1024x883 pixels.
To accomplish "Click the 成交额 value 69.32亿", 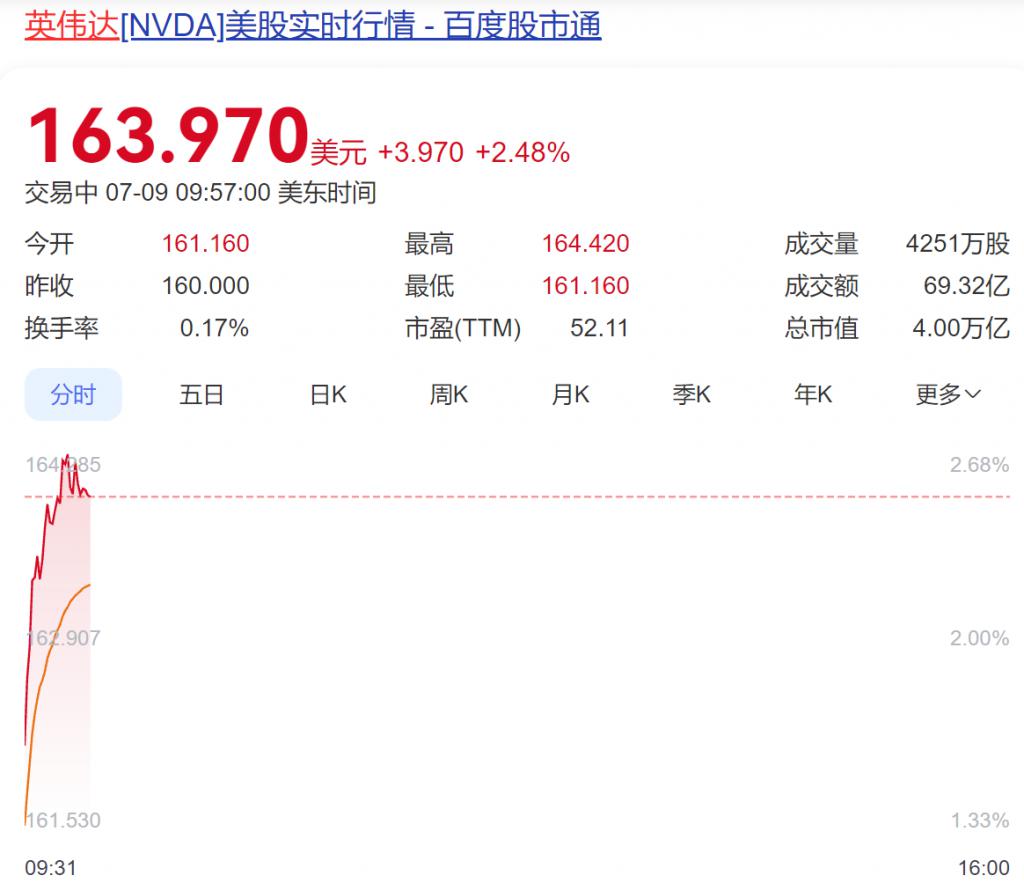I will pyautogui.click(x=967, y=285).
